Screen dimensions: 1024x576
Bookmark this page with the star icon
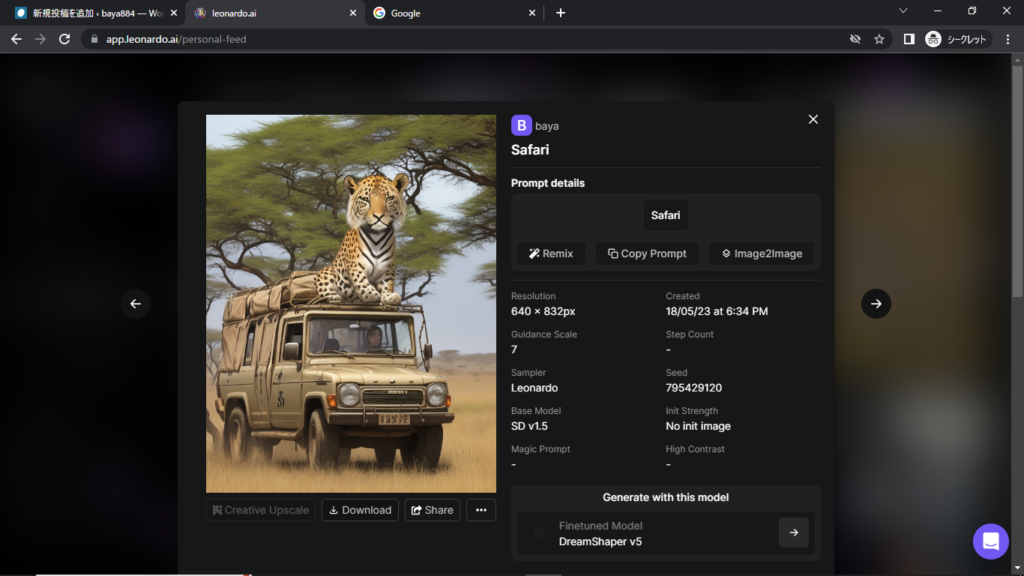[x=879, y=39]
